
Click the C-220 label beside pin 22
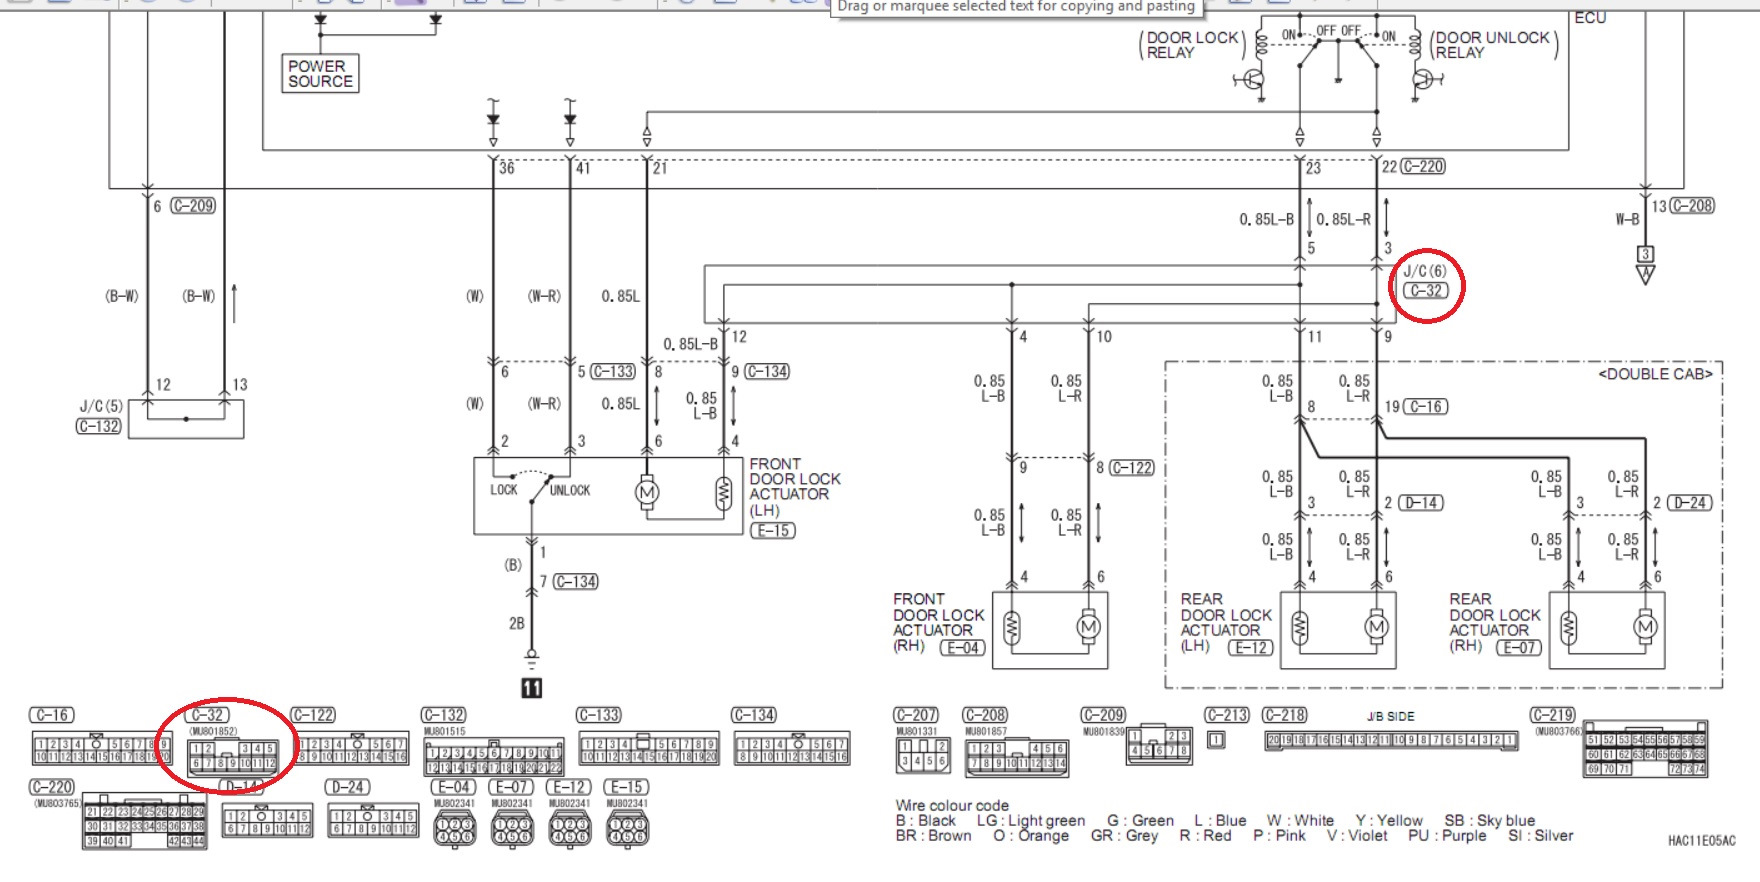click(x=1423, y=166)
